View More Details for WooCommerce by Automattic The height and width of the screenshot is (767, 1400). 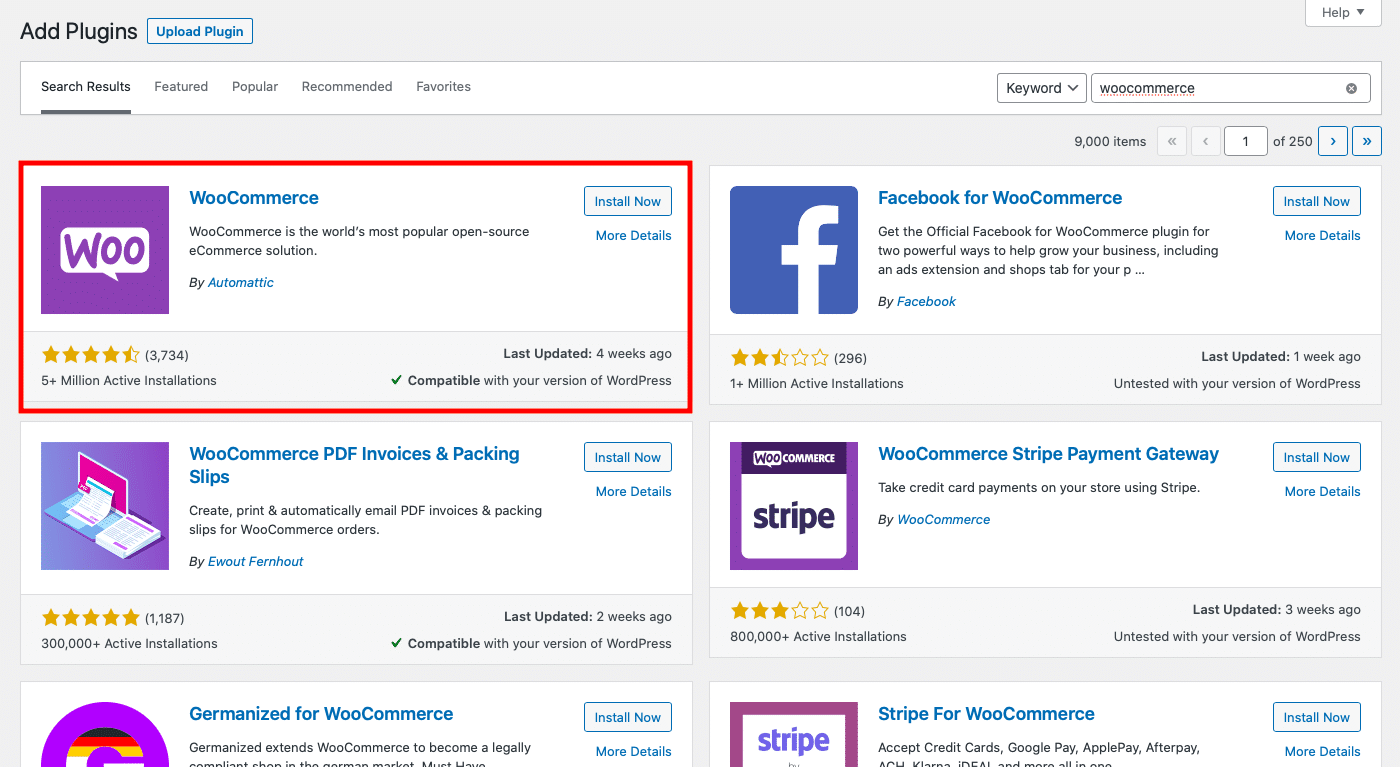pos(634,236)
